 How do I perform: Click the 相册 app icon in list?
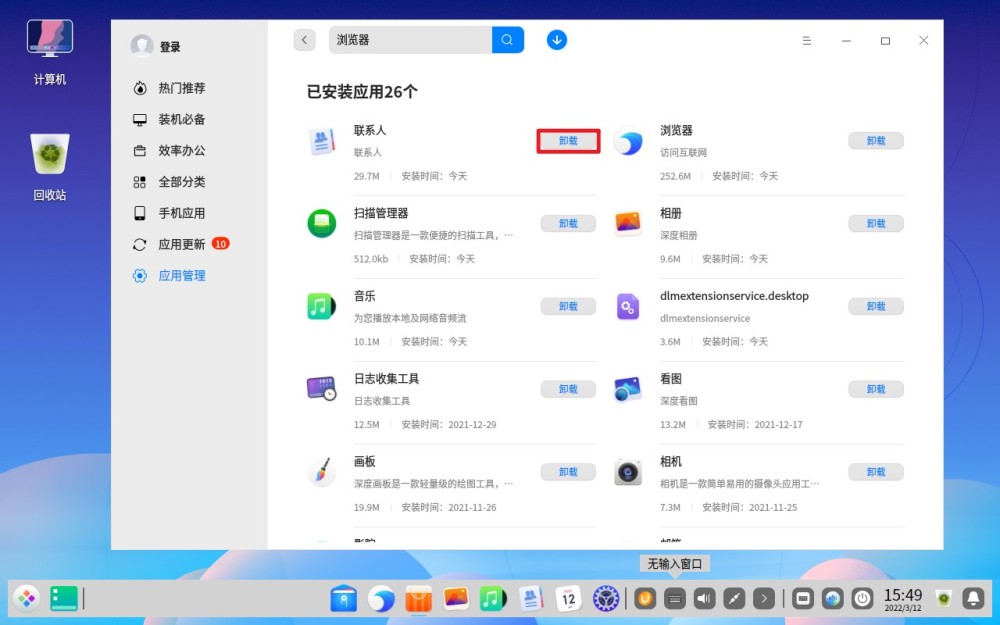(628, 223)
